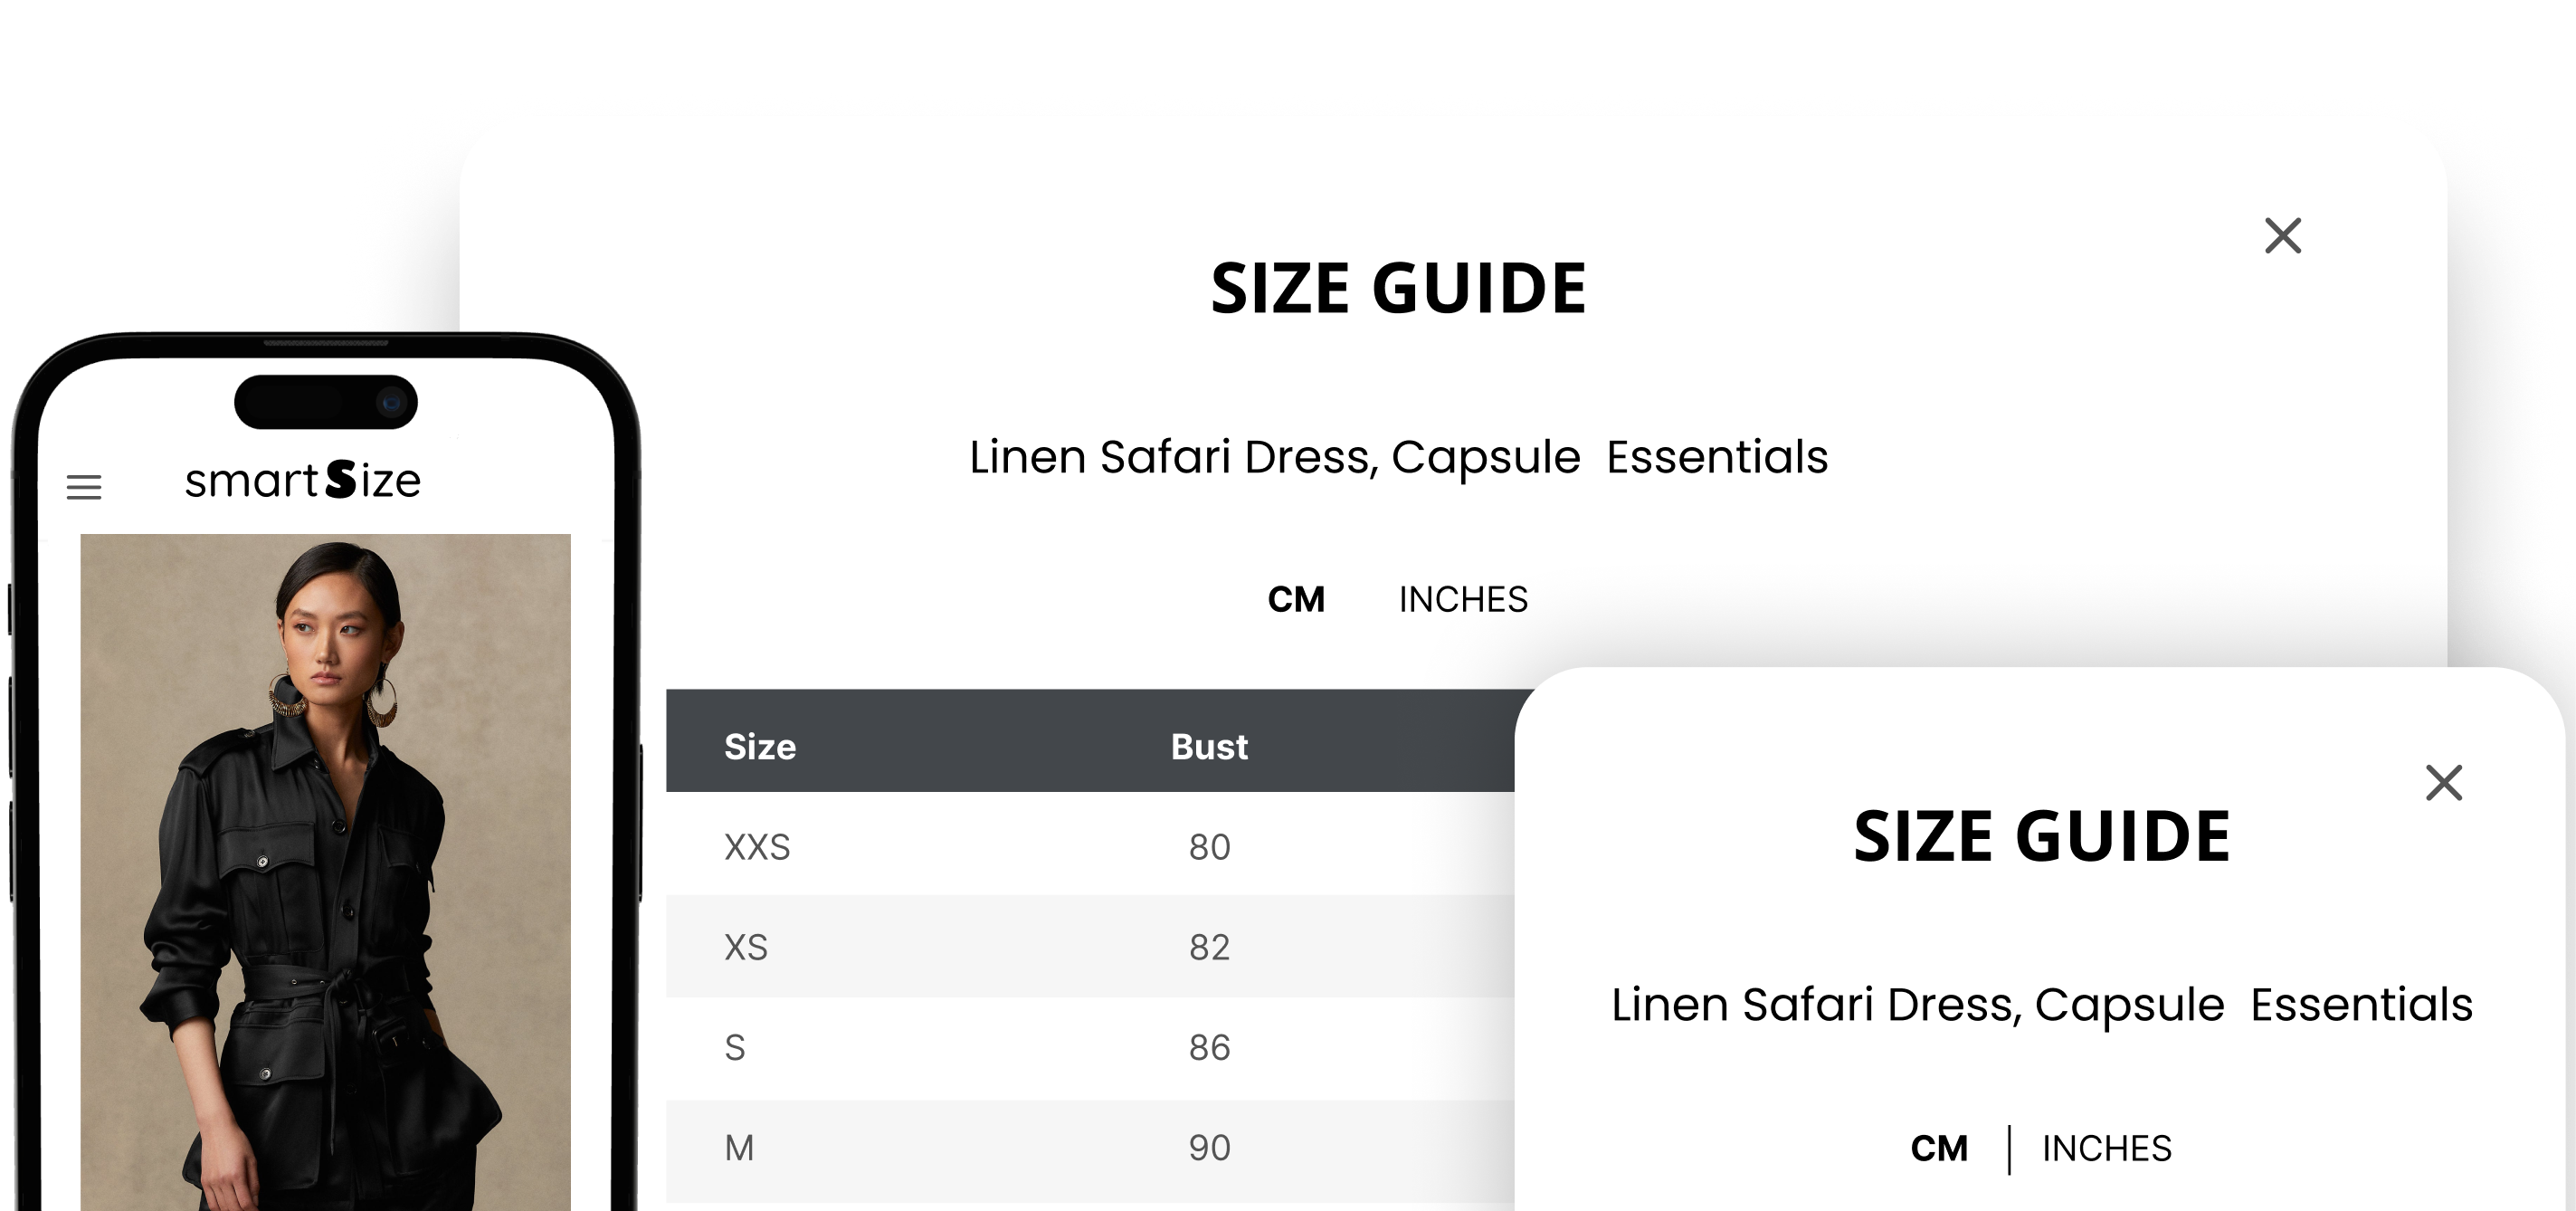Click product name in small popup
This screenshot has width=2576, height=1211.
[2041, 1005]
